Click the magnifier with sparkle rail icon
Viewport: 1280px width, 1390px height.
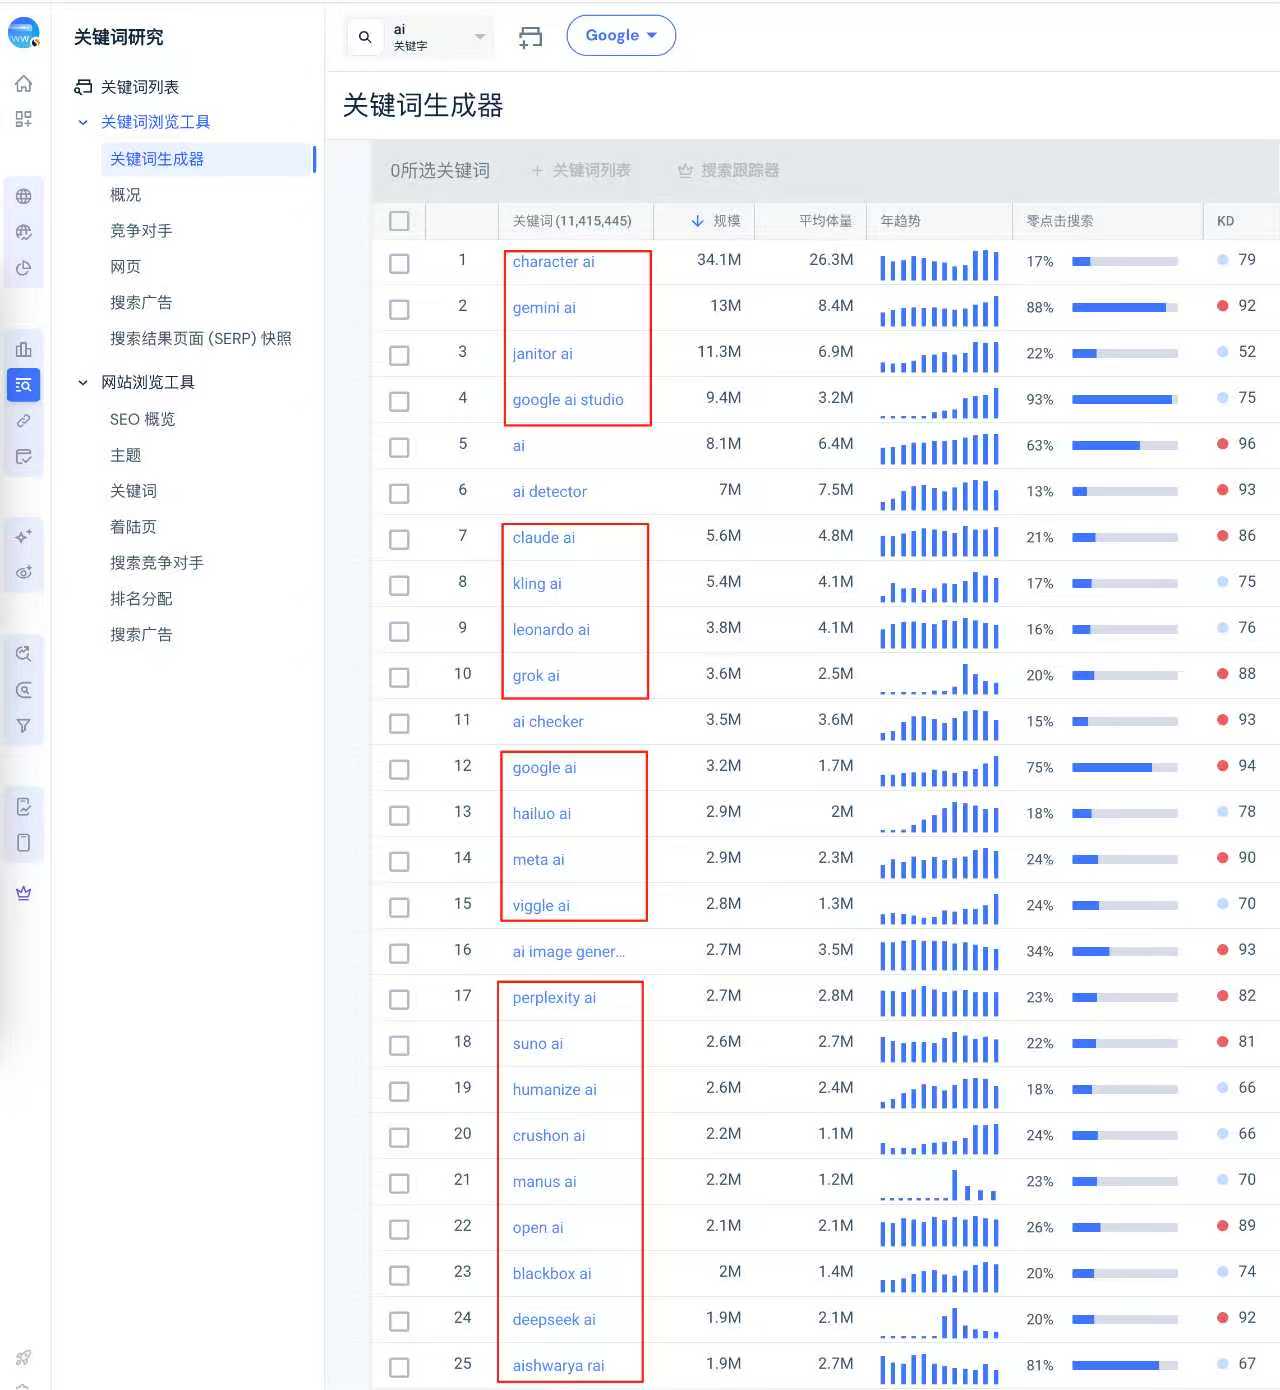(24, 653)
